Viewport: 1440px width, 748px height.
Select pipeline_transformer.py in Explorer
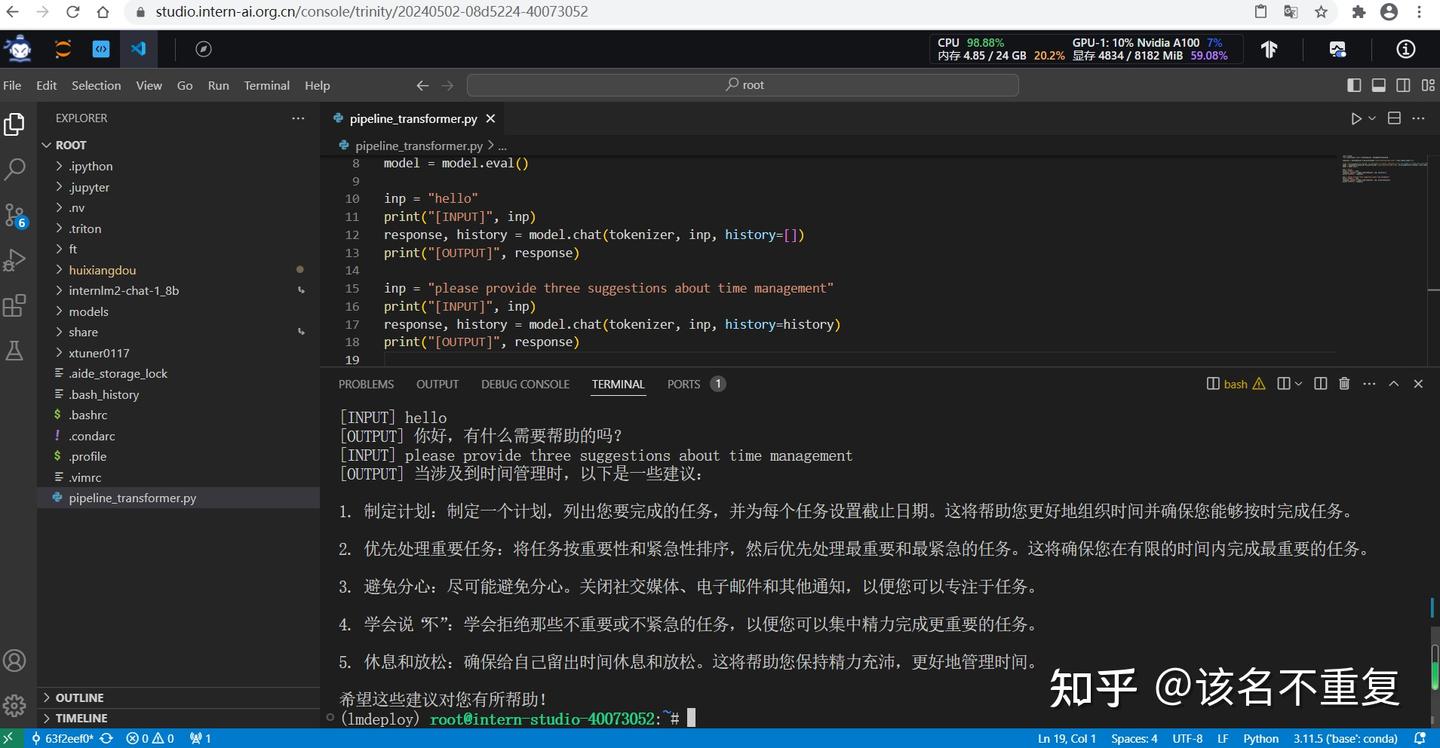point(178,498)
